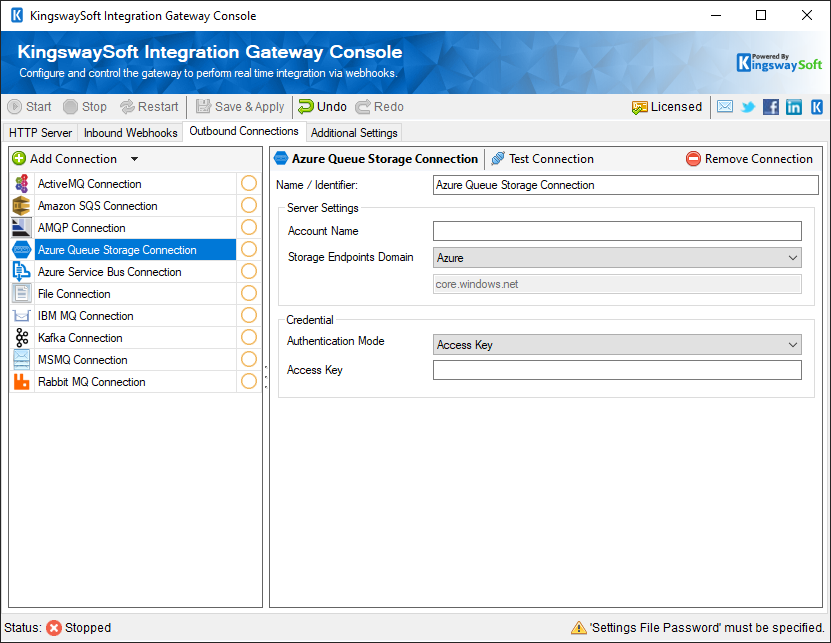
Task: Open the email envelope icon in toolbar
Action: click(724, 107)
